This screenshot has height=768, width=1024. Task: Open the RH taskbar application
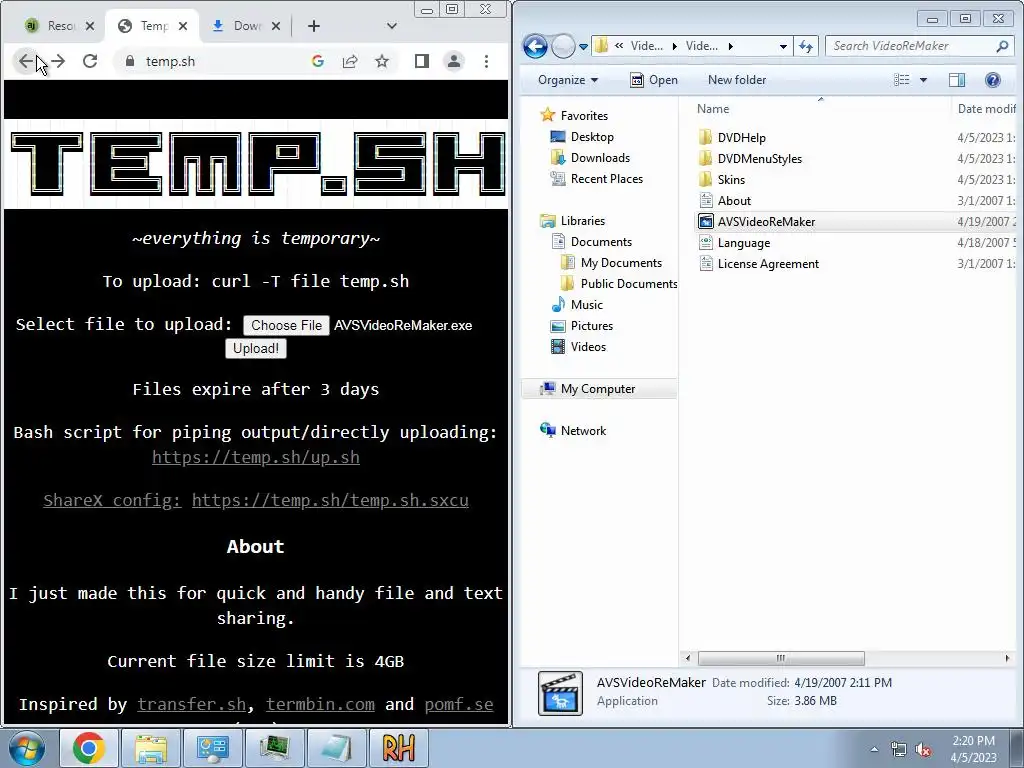click(398, 748)
